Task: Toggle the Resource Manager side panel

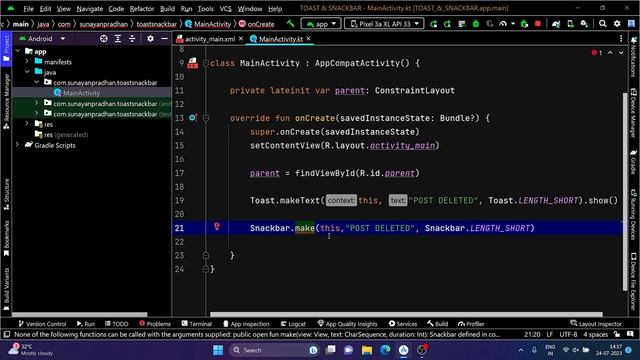Action: click(6, 101)
